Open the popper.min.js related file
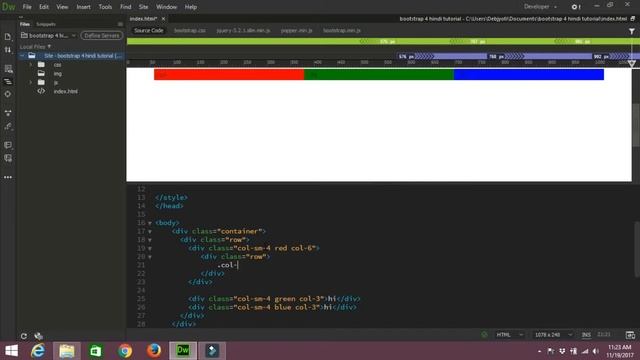This screenshot has width=640, height=360. (296, 31)
